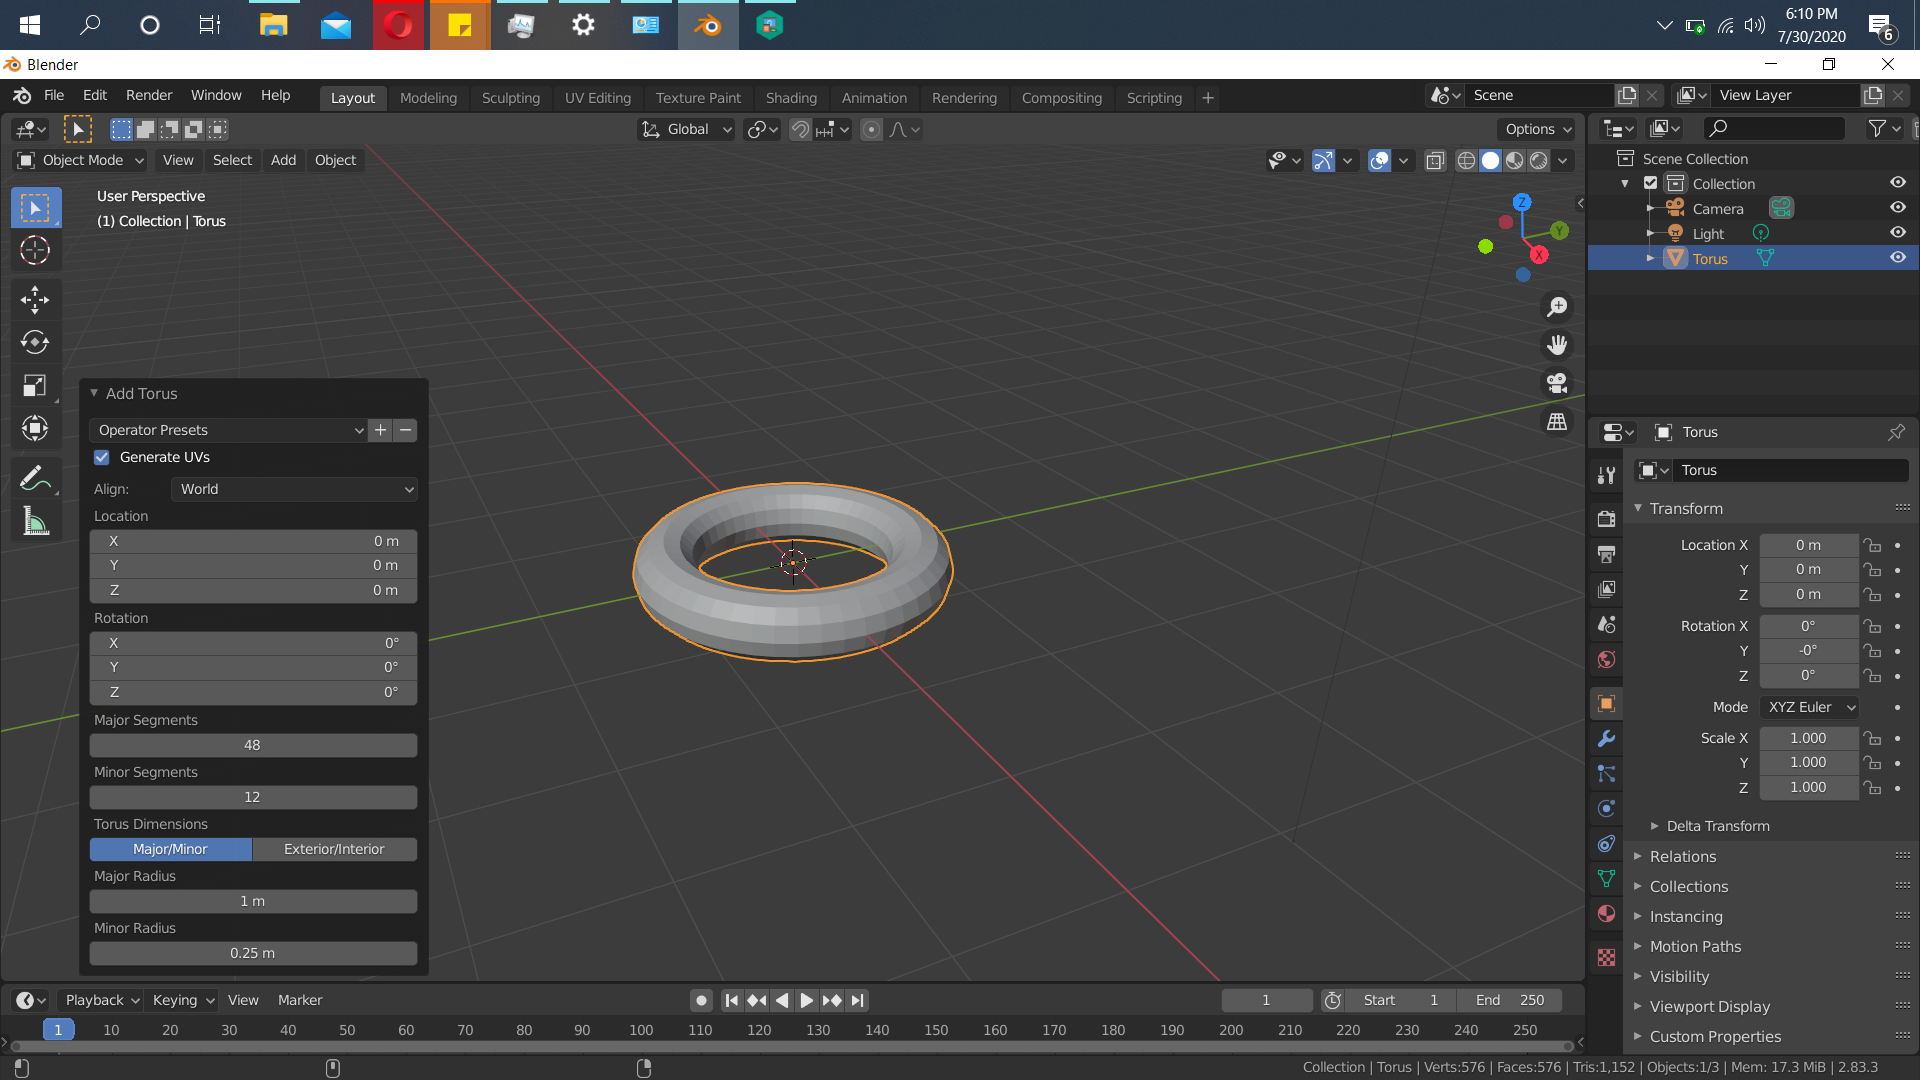Open the Tool properties tab
The image size is (1920, 1080).
[x=1606, y=476]
